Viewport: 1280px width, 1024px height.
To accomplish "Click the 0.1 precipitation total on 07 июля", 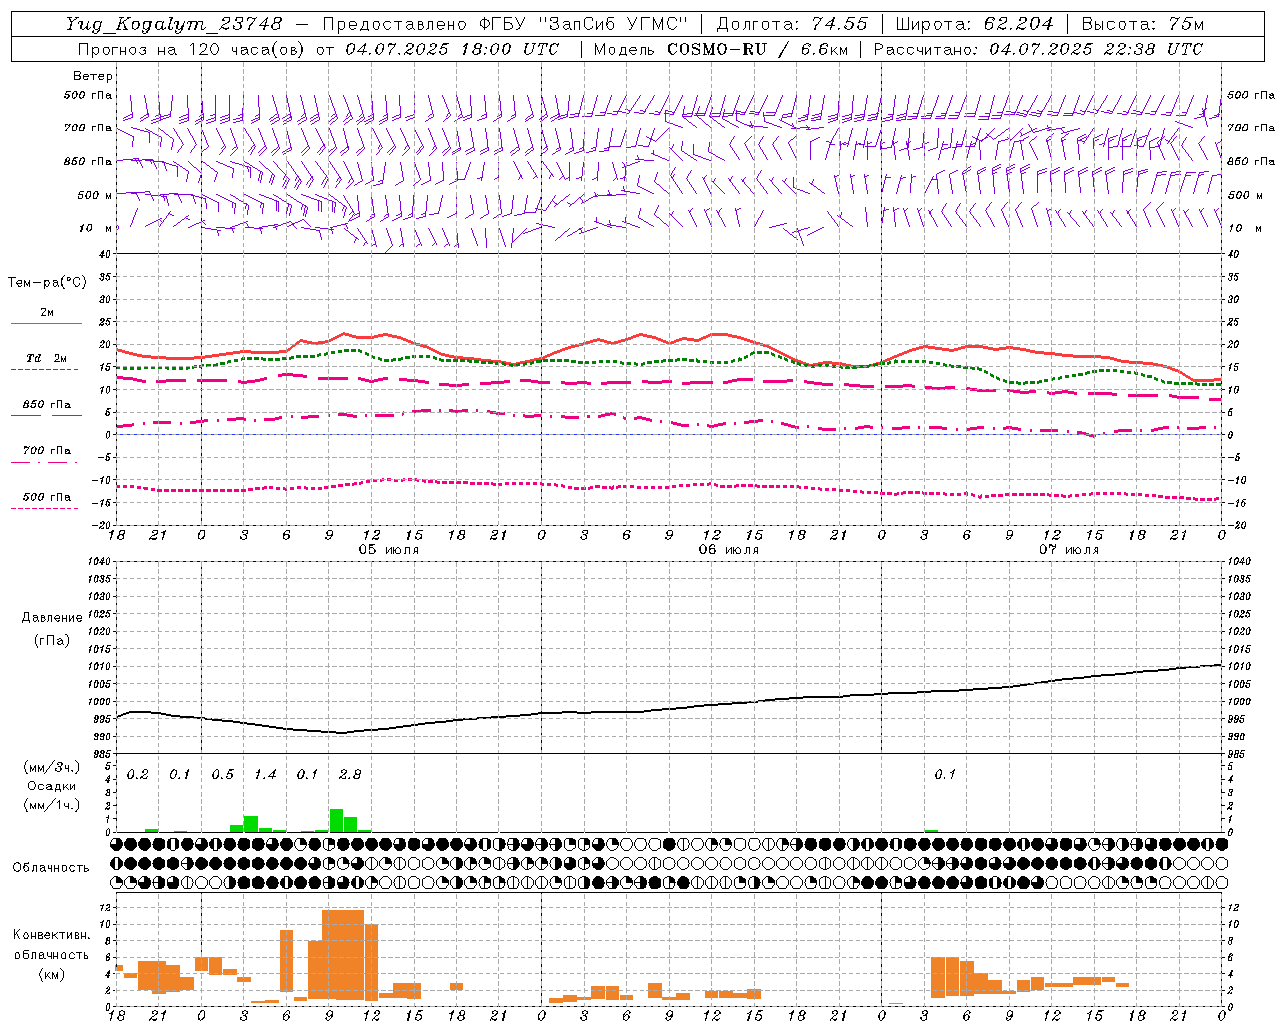I will (945, 775).
